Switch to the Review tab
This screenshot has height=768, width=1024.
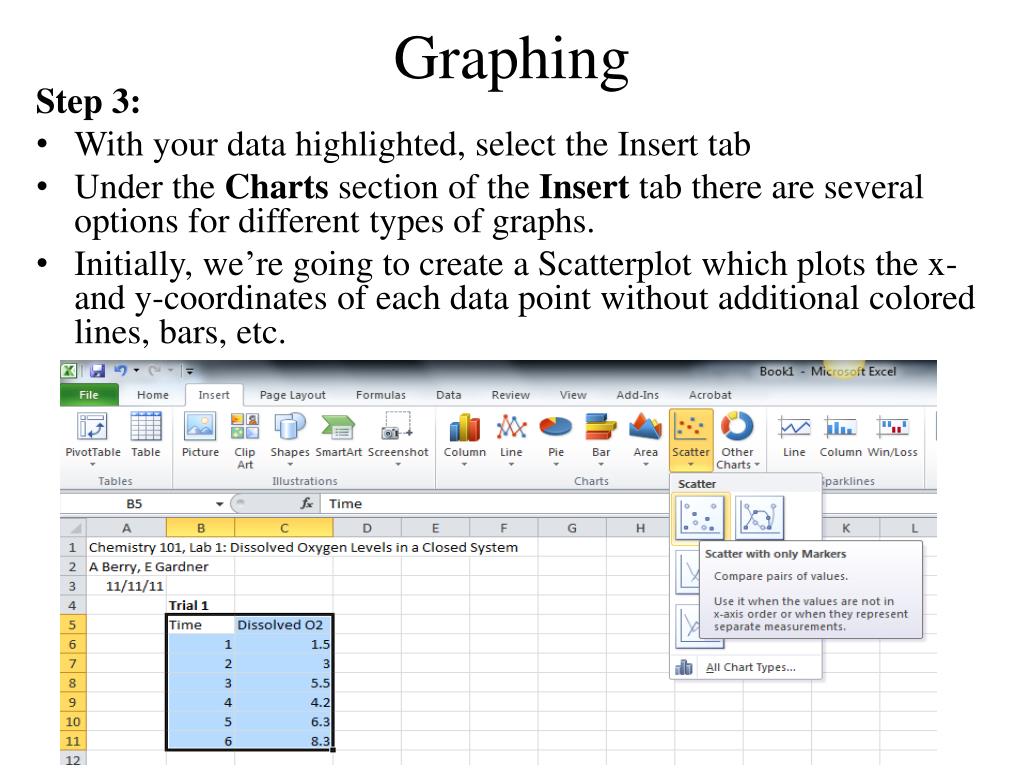pos(511,394)
